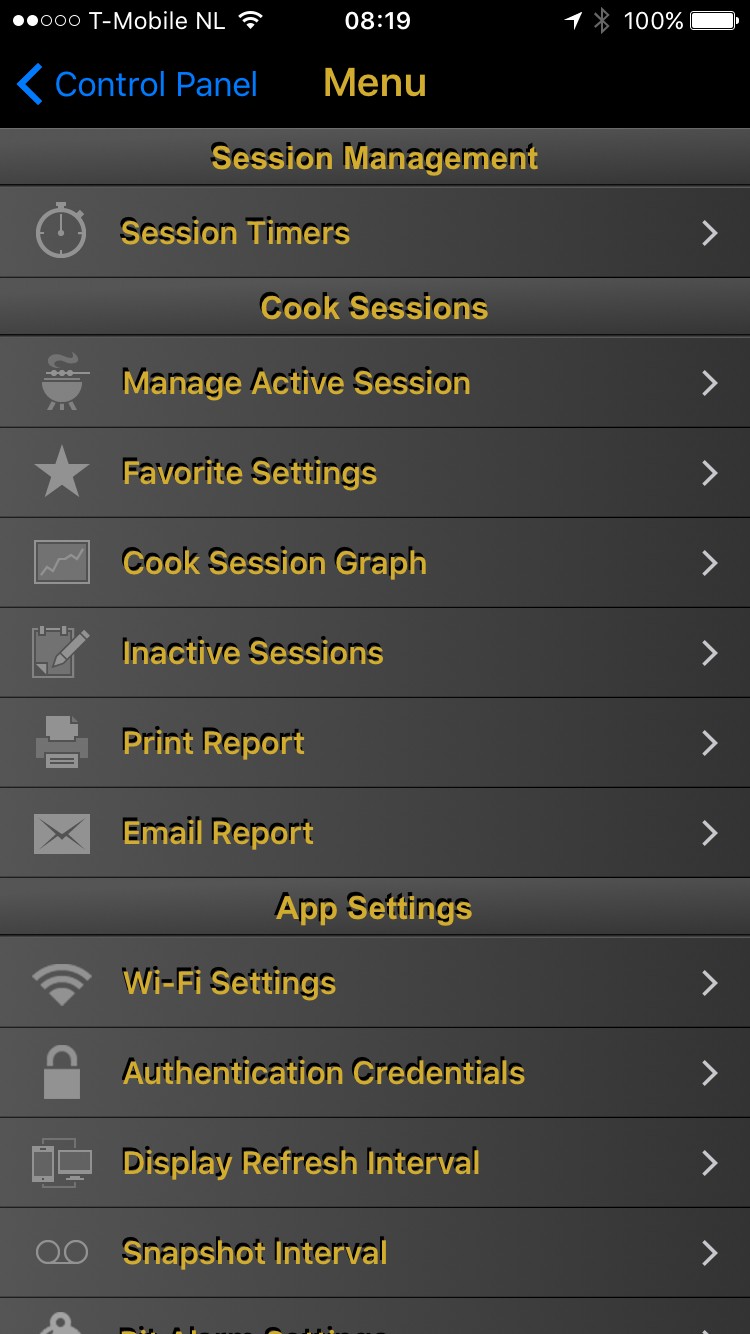The height and width of the screenshot is (1334, 750).
Task: Tap the stopwatch icon for Session Timers
Action: [x=61, y=231]
